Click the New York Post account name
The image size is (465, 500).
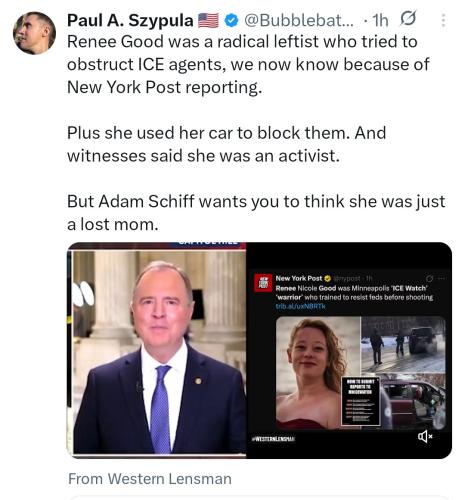(299, 278)
